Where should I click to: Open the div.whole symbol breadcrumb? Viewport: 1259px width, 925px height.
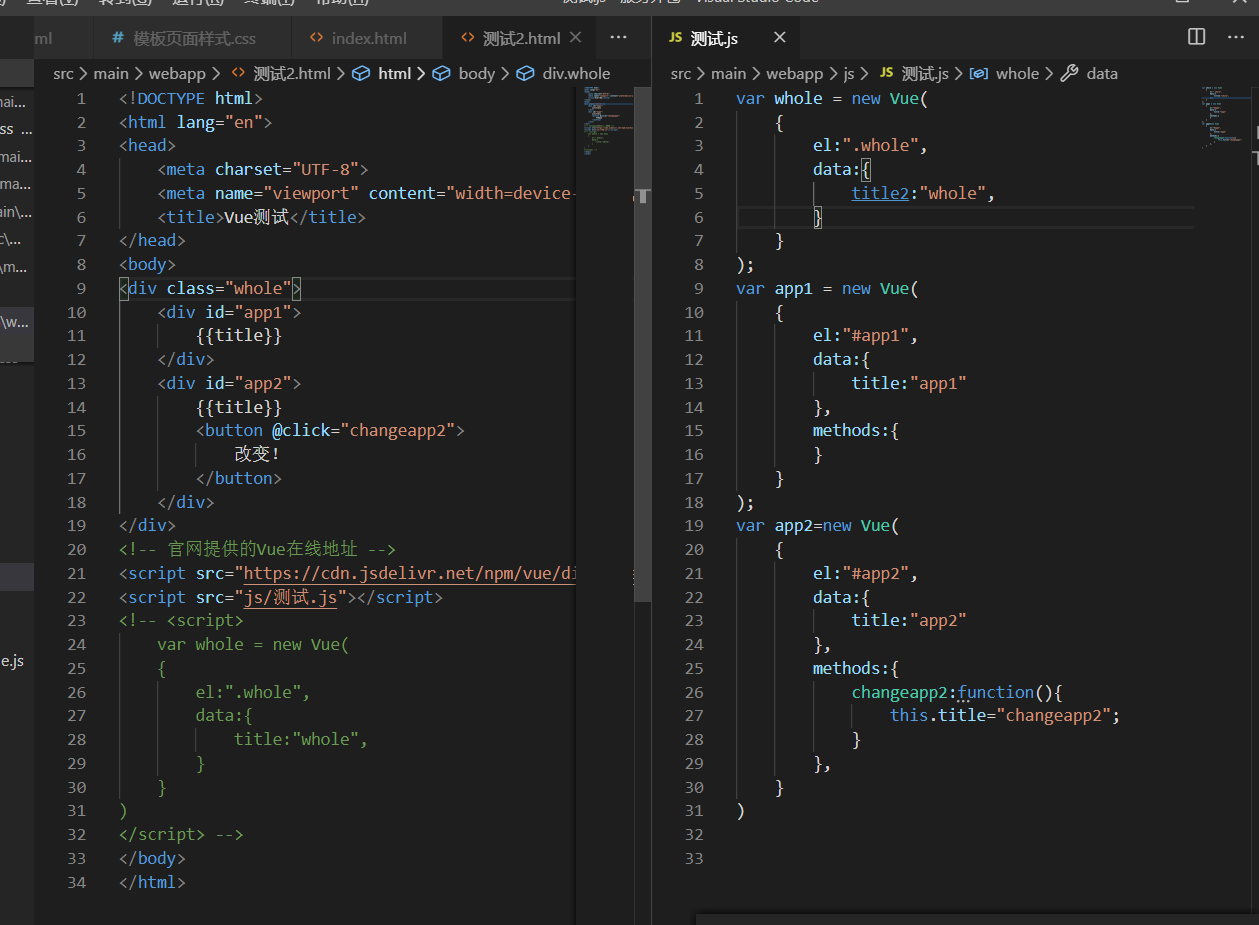coord(563,73)
